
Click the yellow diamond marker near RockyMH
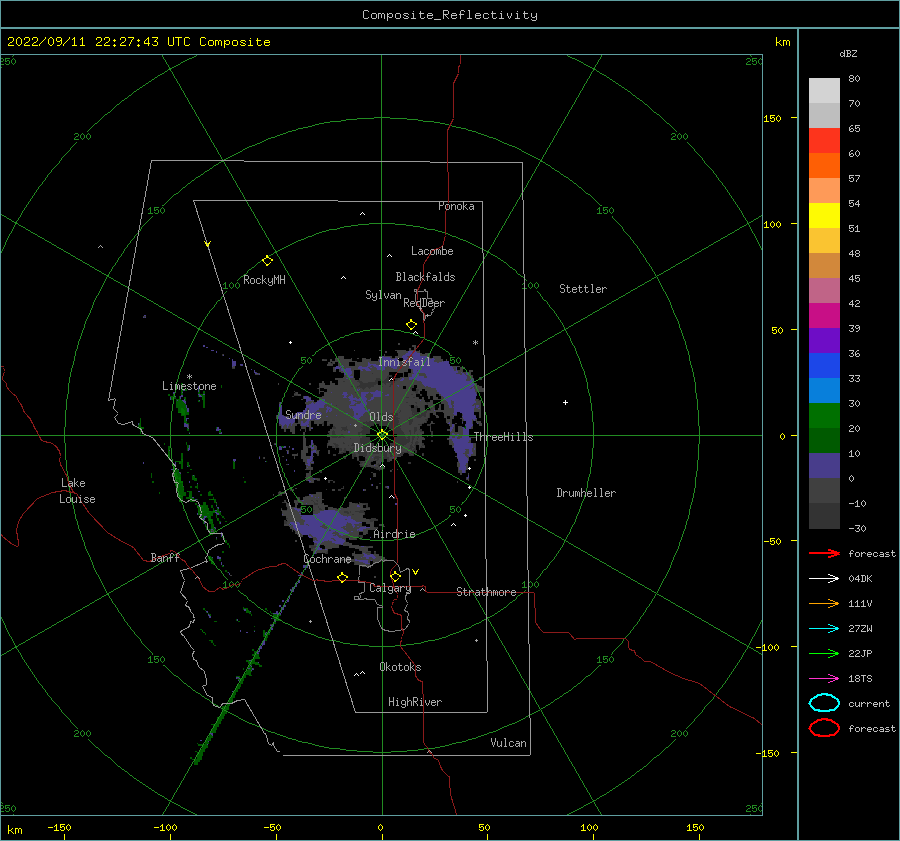coord(267,261)
